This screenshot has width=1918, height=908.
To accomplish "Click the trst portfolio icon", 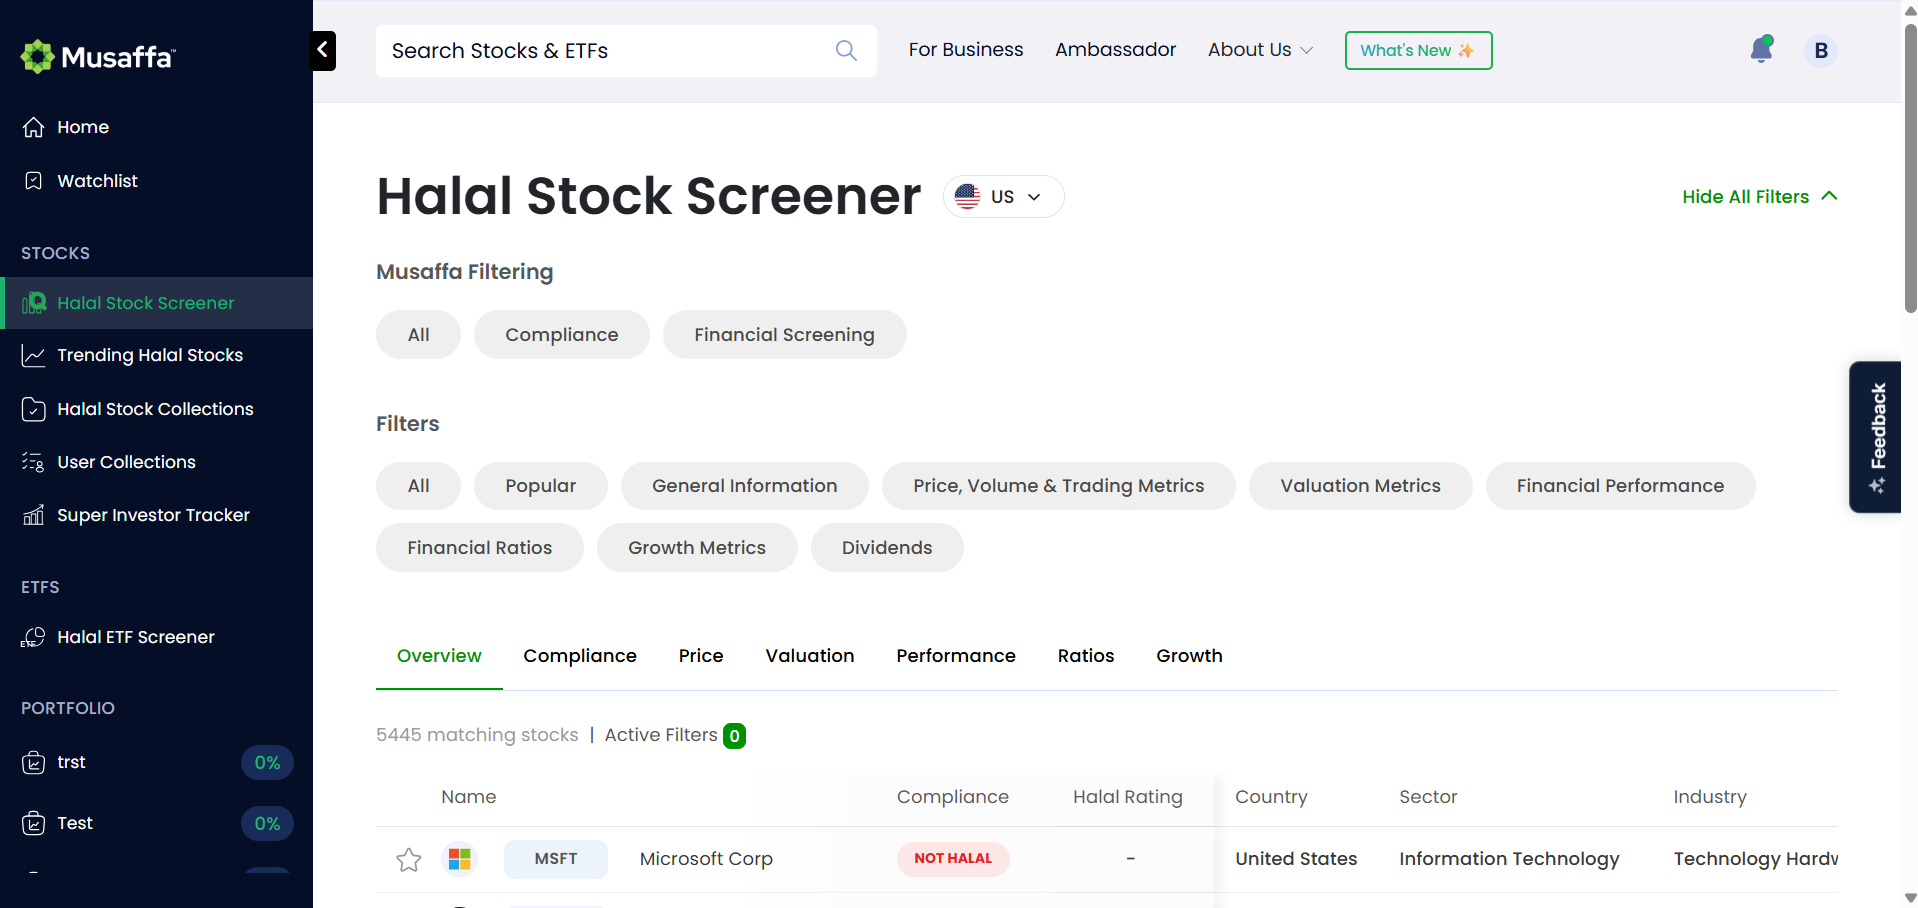I will click(34, 763).
